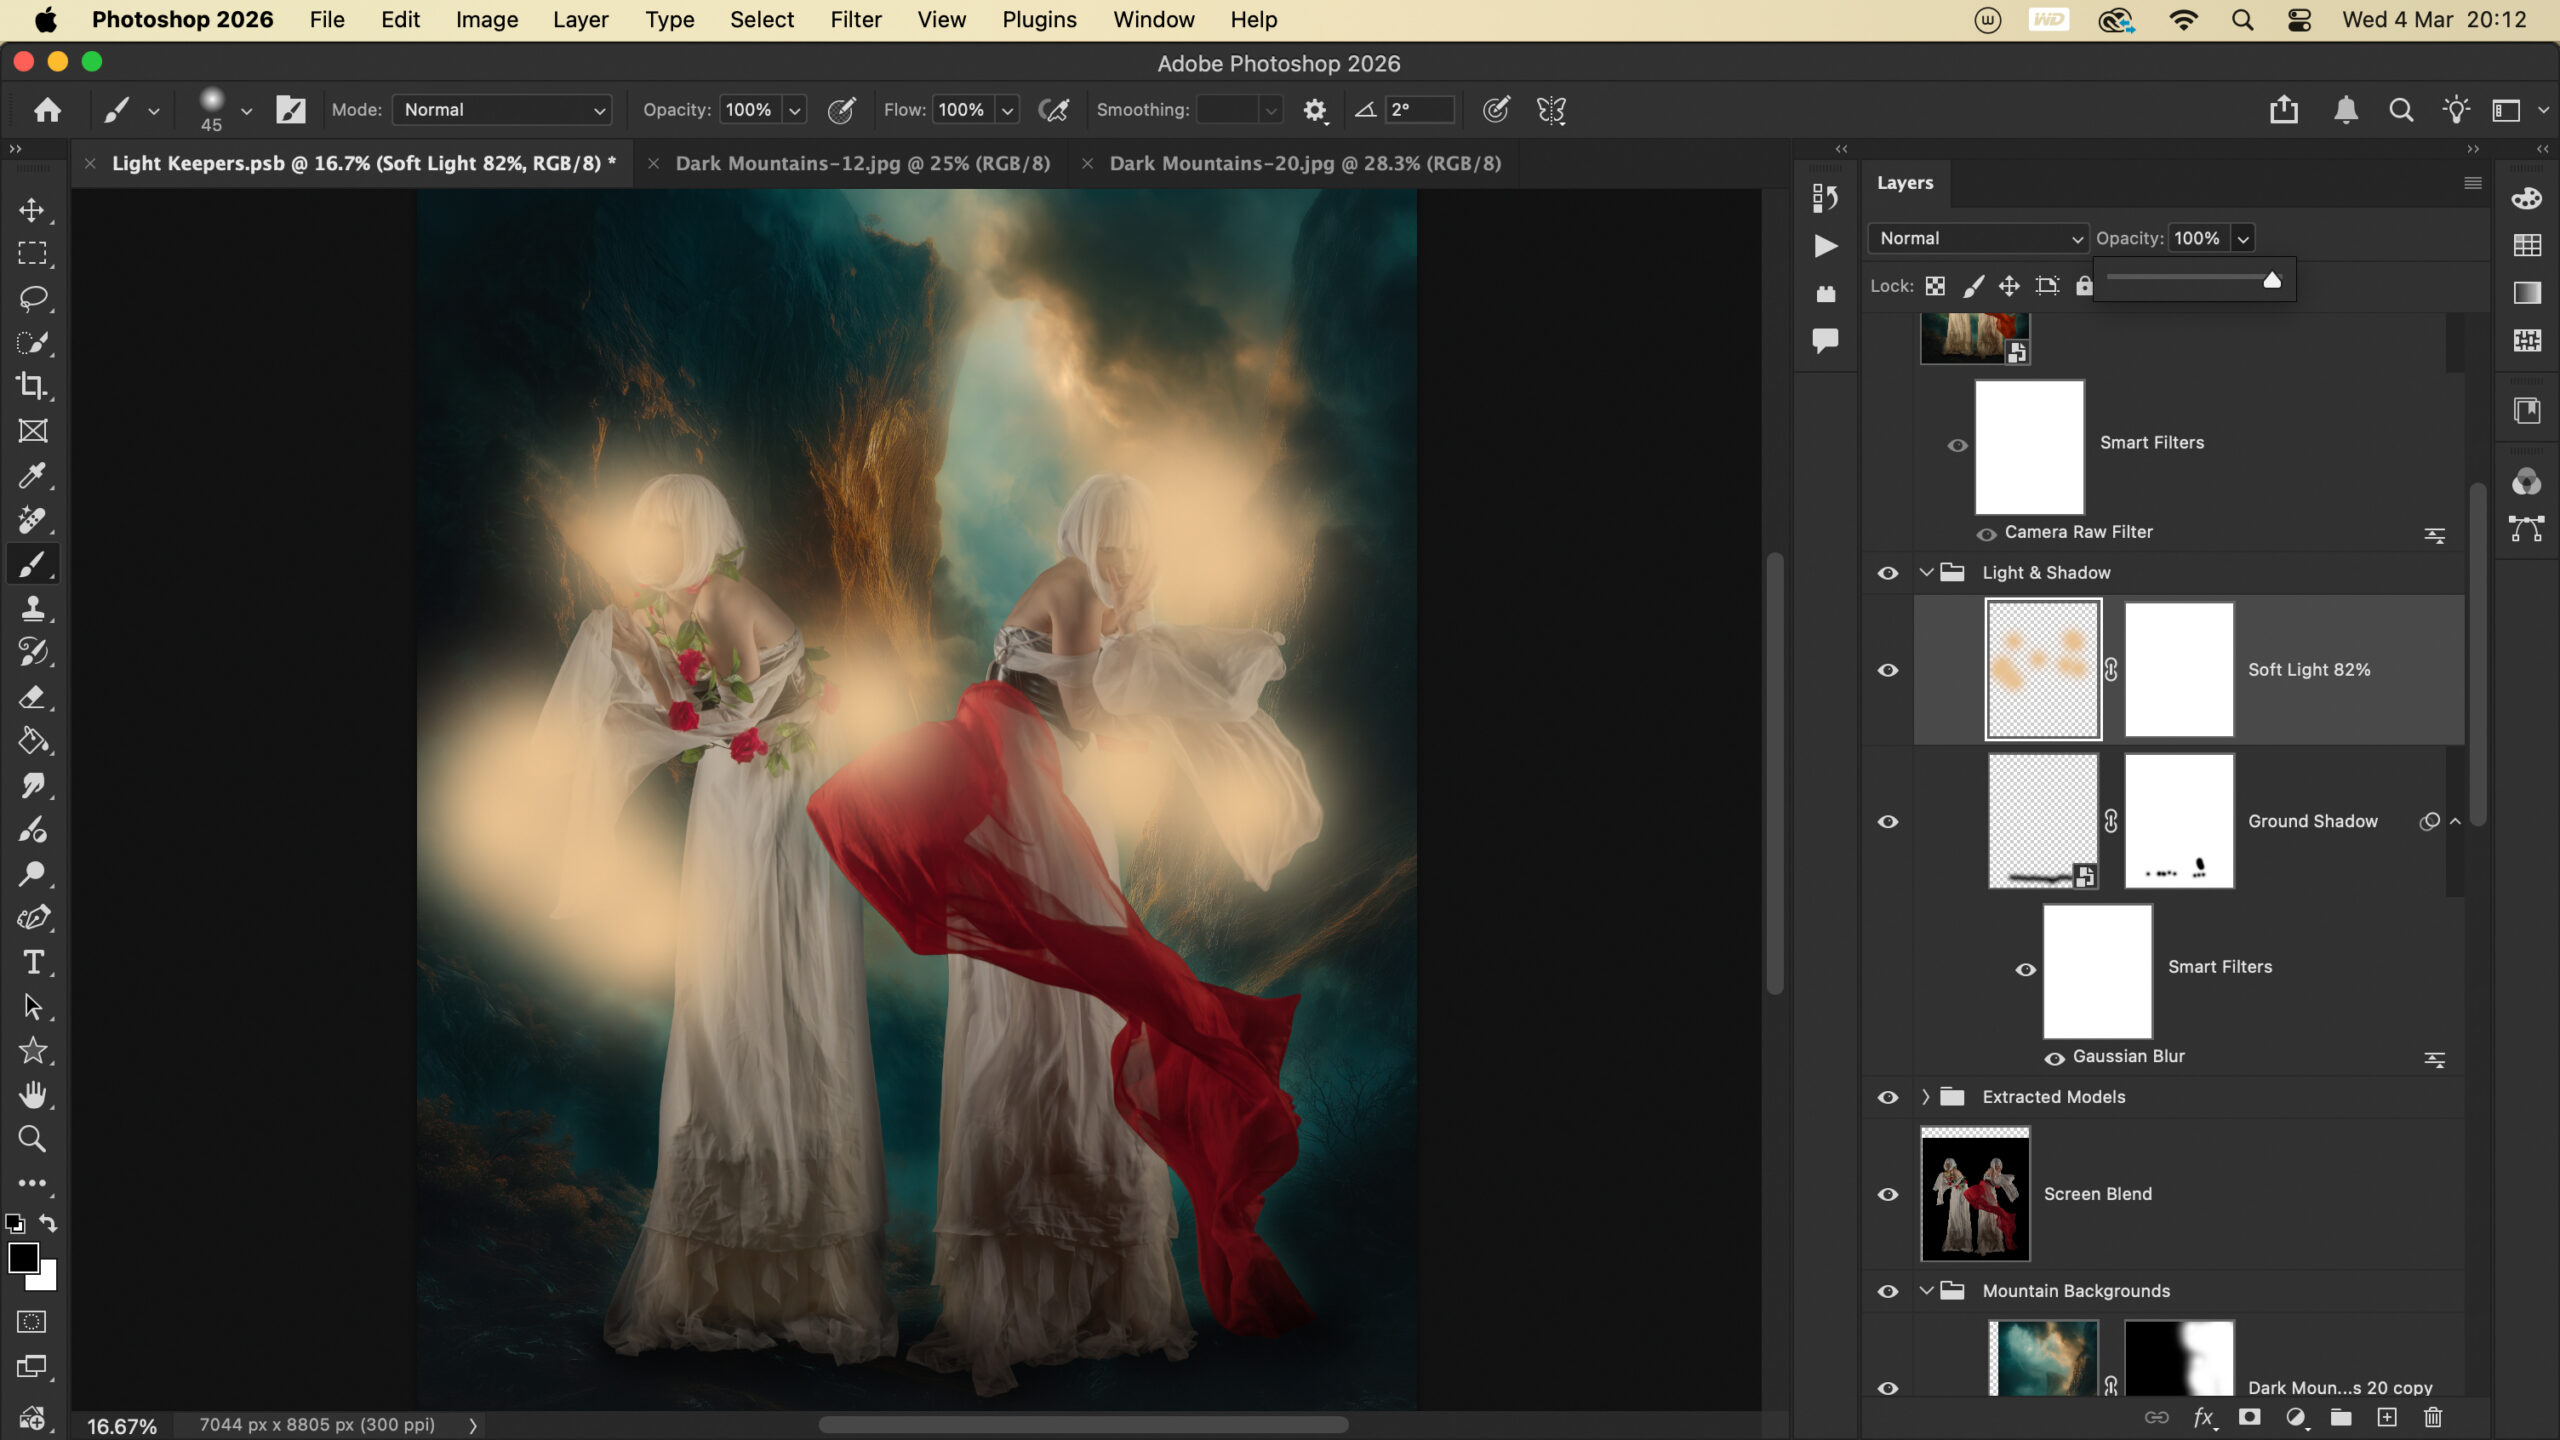Screen dimensions: 2560x1440
Task: Select the Eyedropper tool
Action: click(x=32, y=475)
